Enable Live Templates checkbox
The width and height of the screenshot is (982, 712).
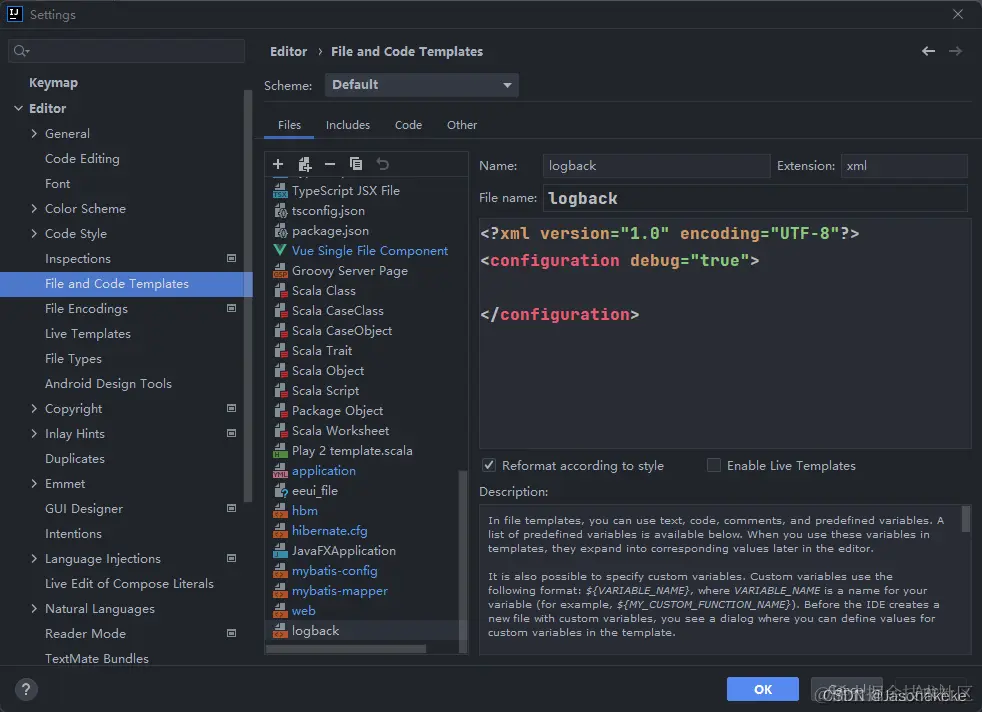tap(713, 465)
